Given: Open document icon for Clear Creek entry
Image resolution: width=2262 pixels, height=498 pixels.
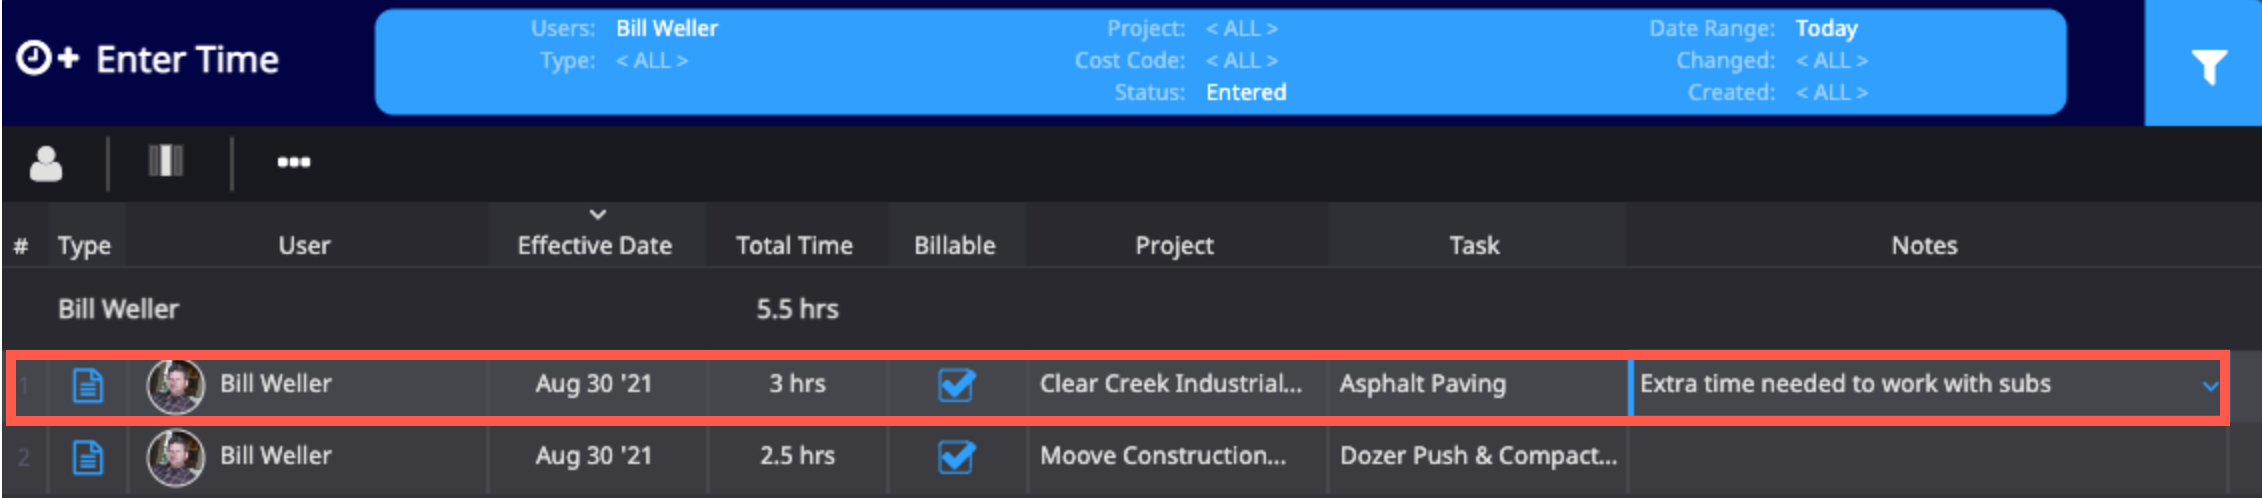Looking at the screenshot, I should 88,385.
